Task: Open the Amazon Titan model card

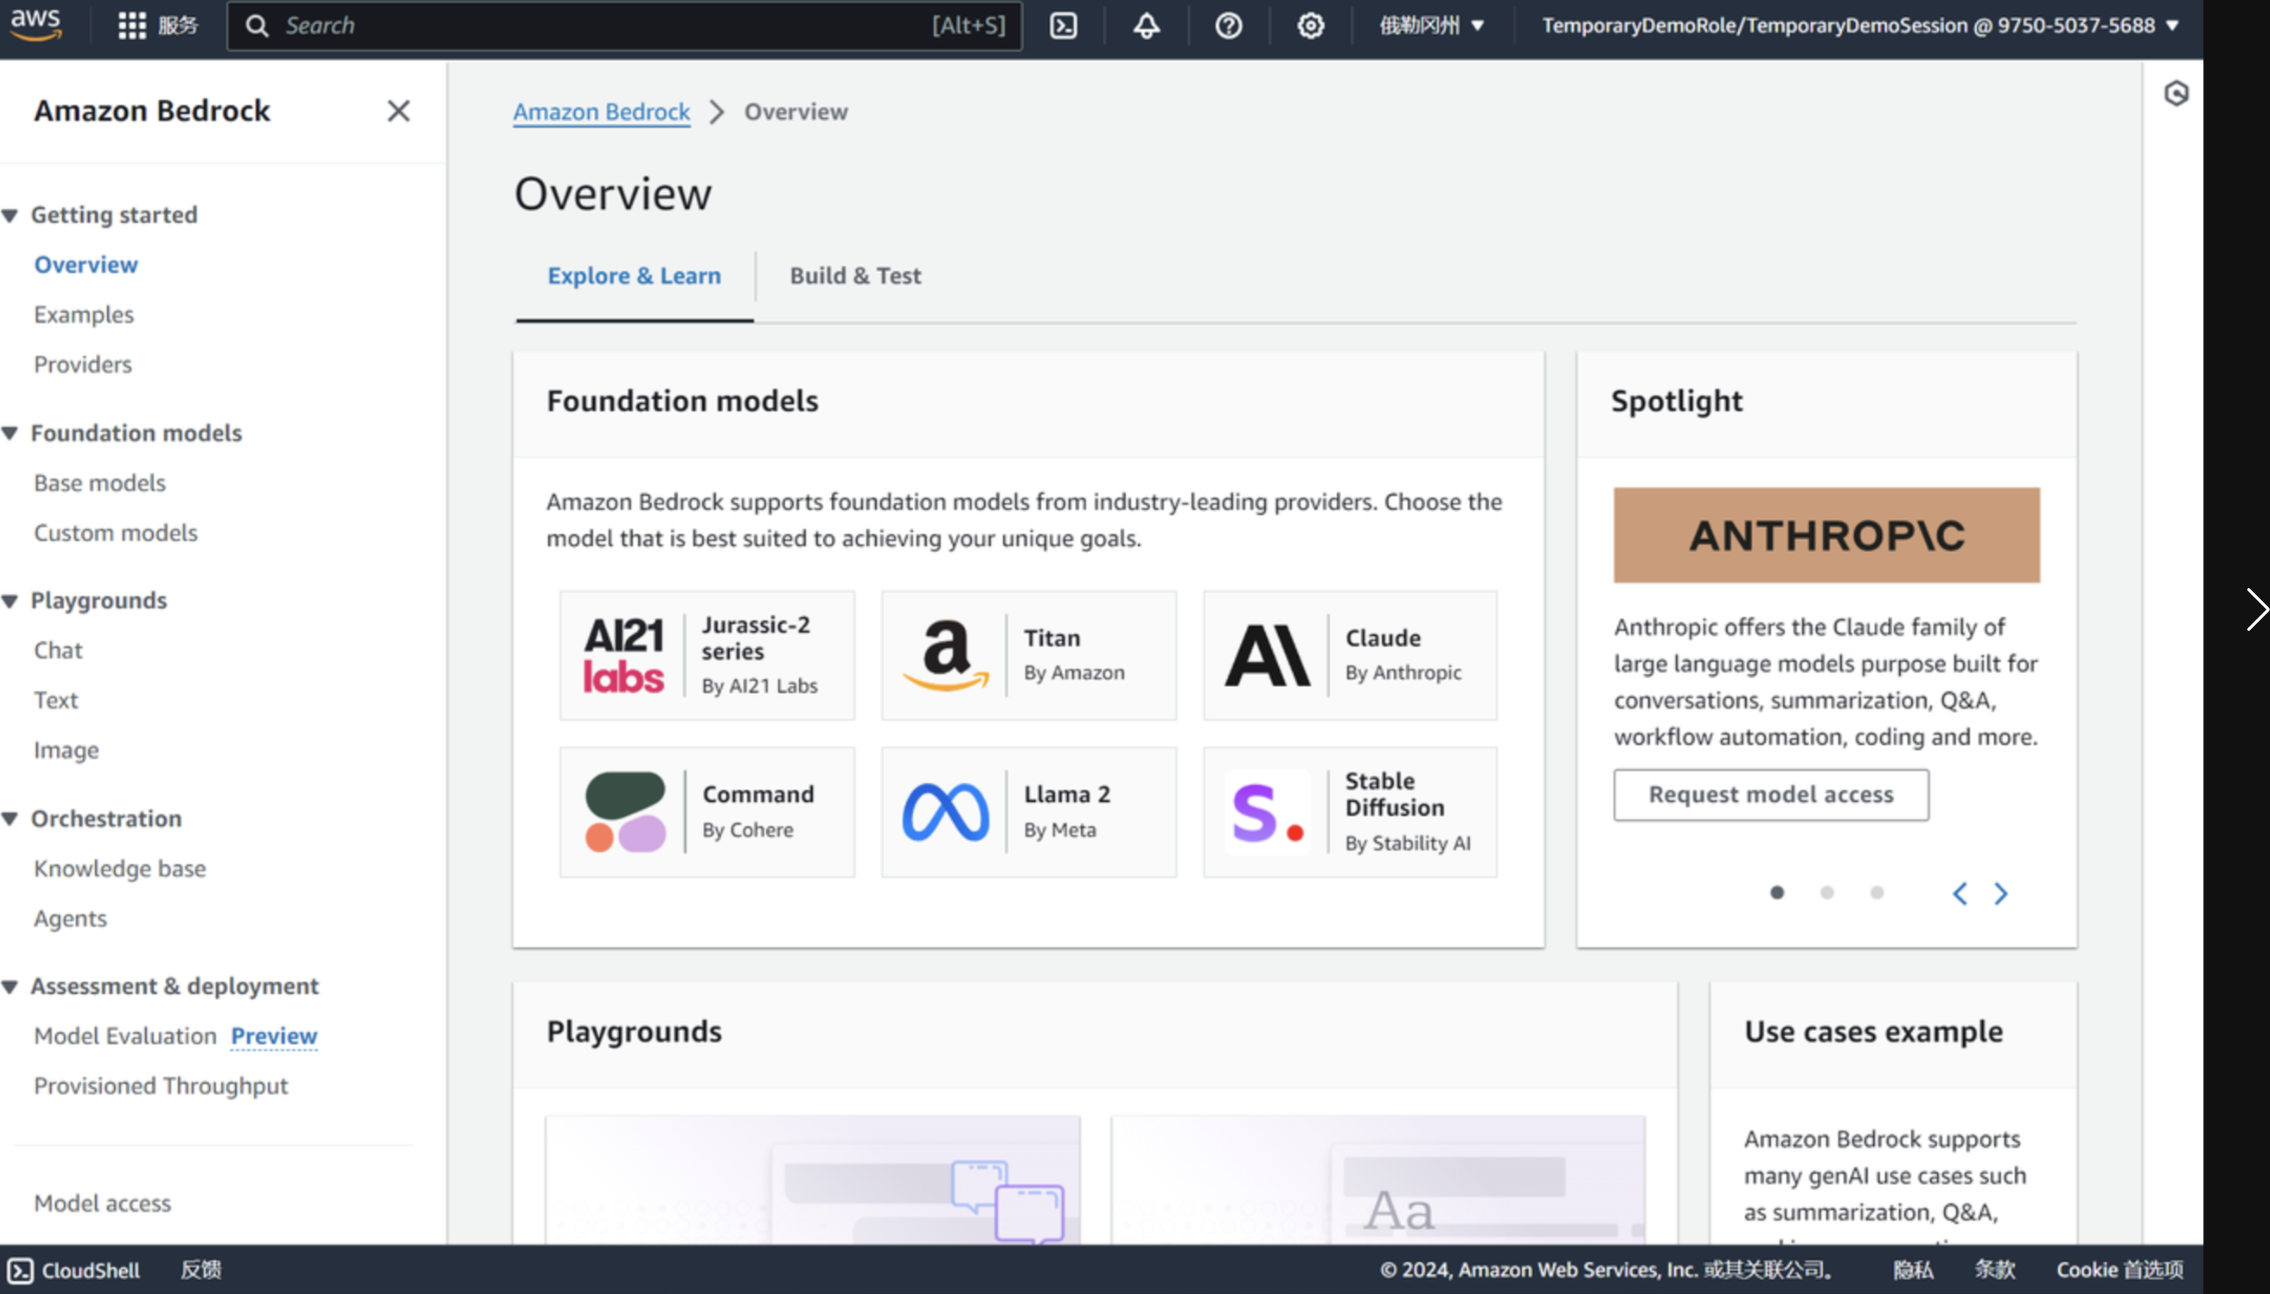Action: (1029, 655)
